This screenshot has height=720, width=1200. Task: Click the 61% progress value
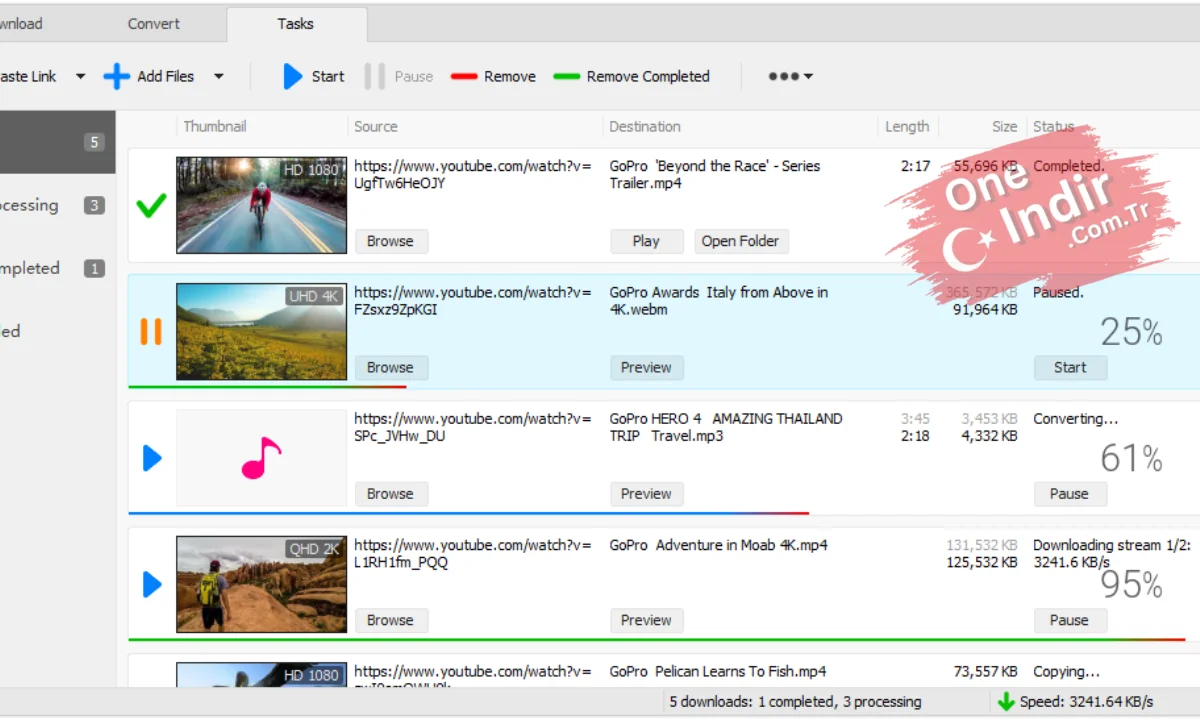1131,458
